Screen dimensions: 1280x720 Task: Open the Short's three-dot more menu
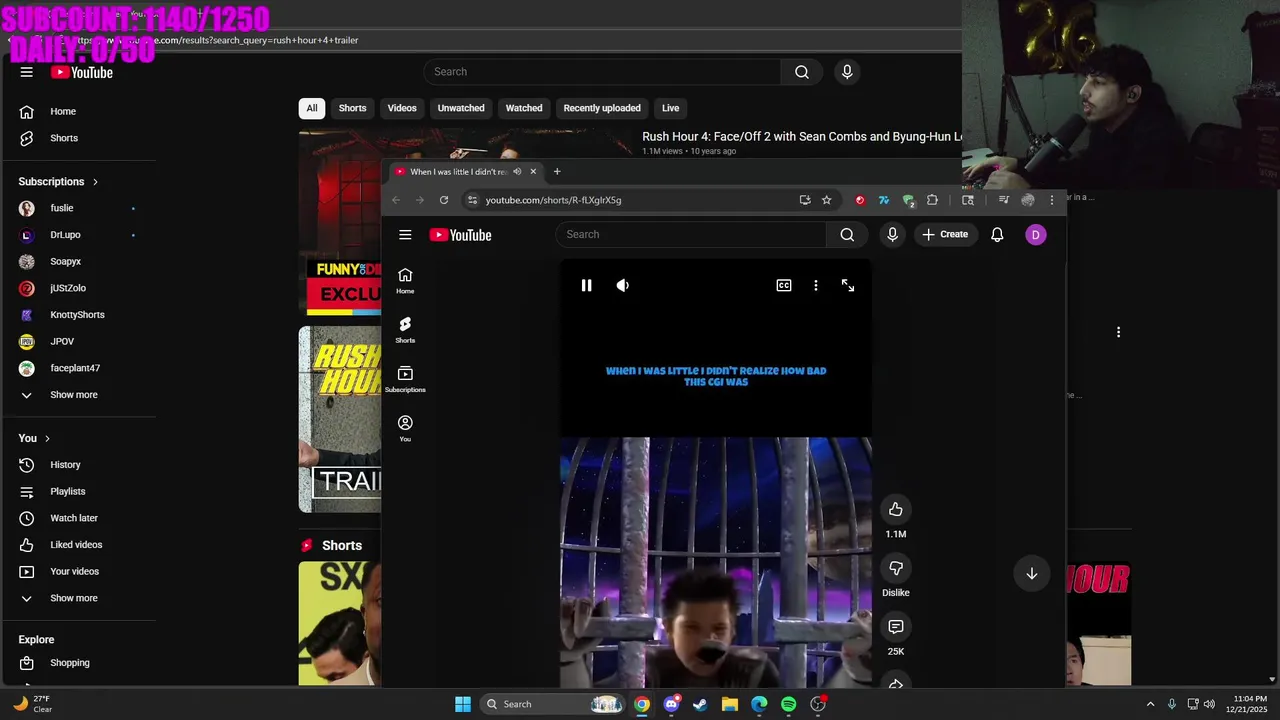(x=816, y=285)
